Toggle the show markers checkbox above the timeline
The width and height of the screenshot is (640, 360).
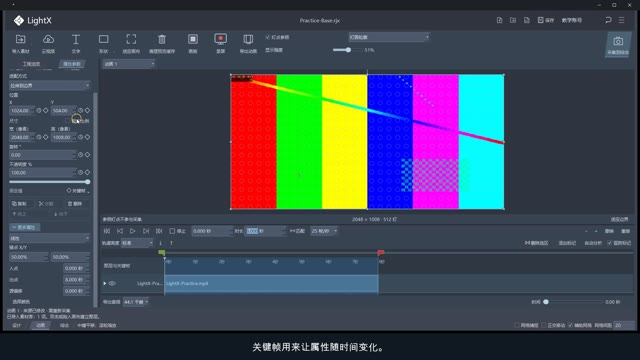[609, 243]
